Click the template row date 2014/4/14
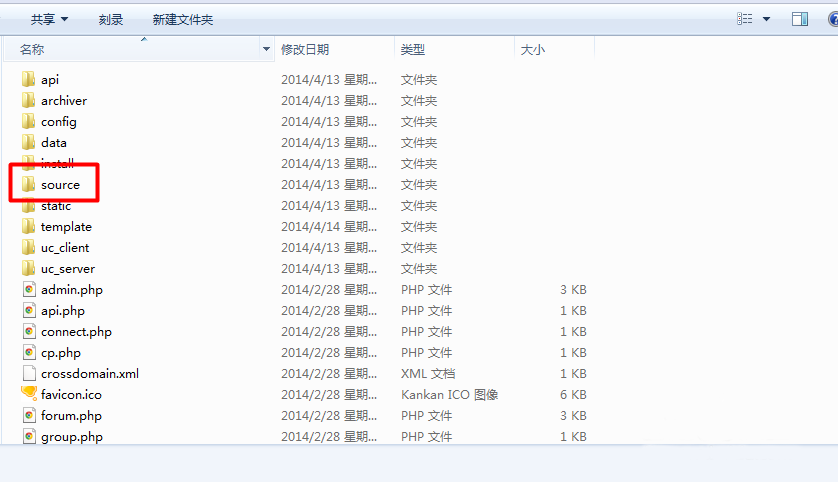838x482 pixels. tap(311, 227)
